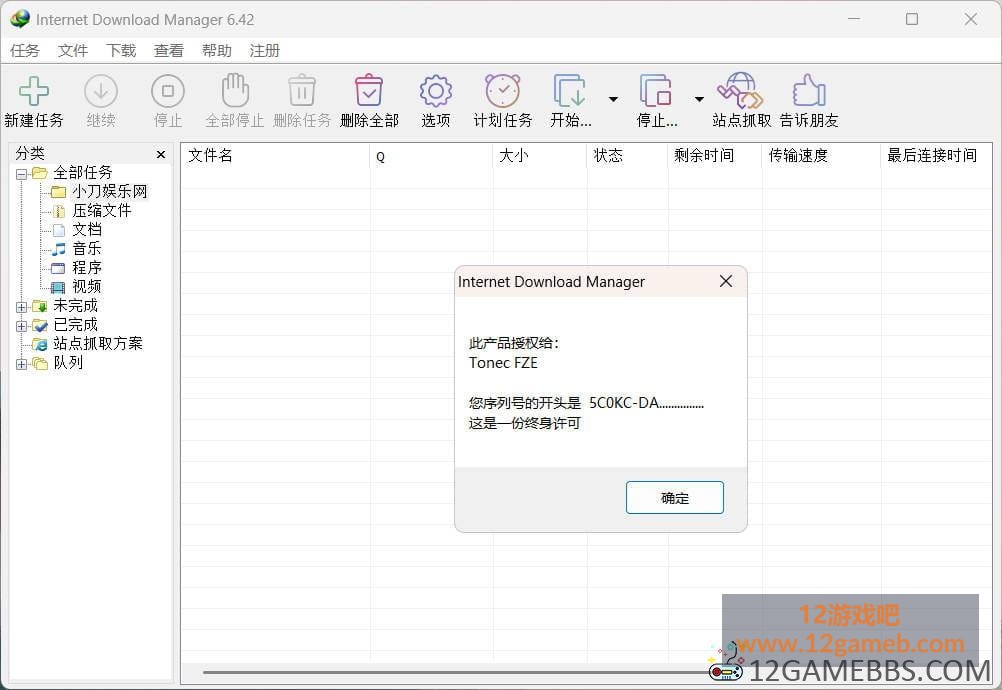
Task: Select the 文档 category
Action: pos(87,229)
